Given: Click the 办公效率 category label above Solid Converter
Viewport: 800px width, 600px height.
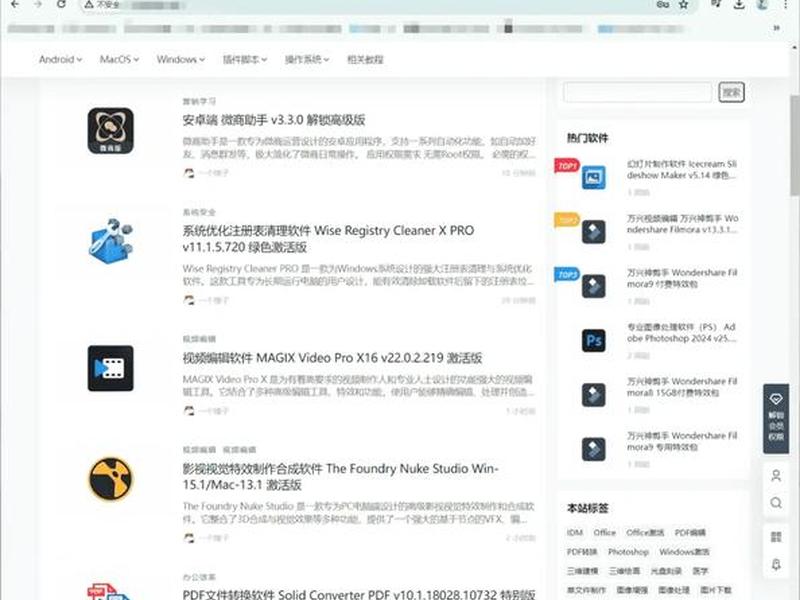Looking at the screenshot, I should (x=199, y=577).
